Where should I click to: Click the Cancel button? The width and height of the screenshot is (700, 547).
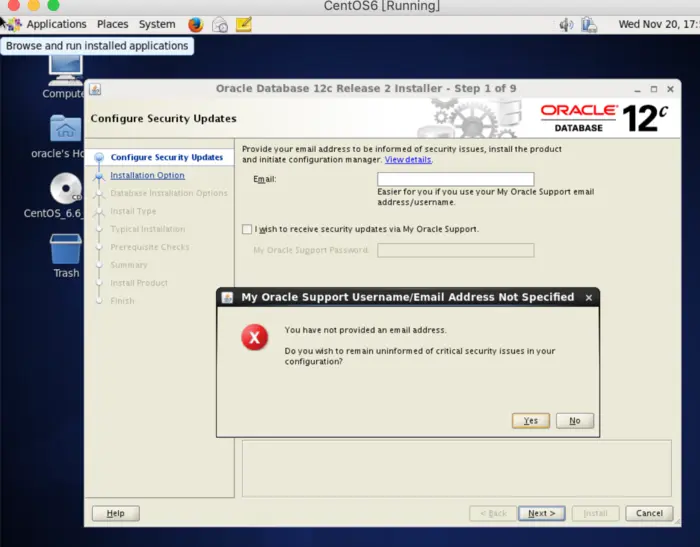(649, 514)
